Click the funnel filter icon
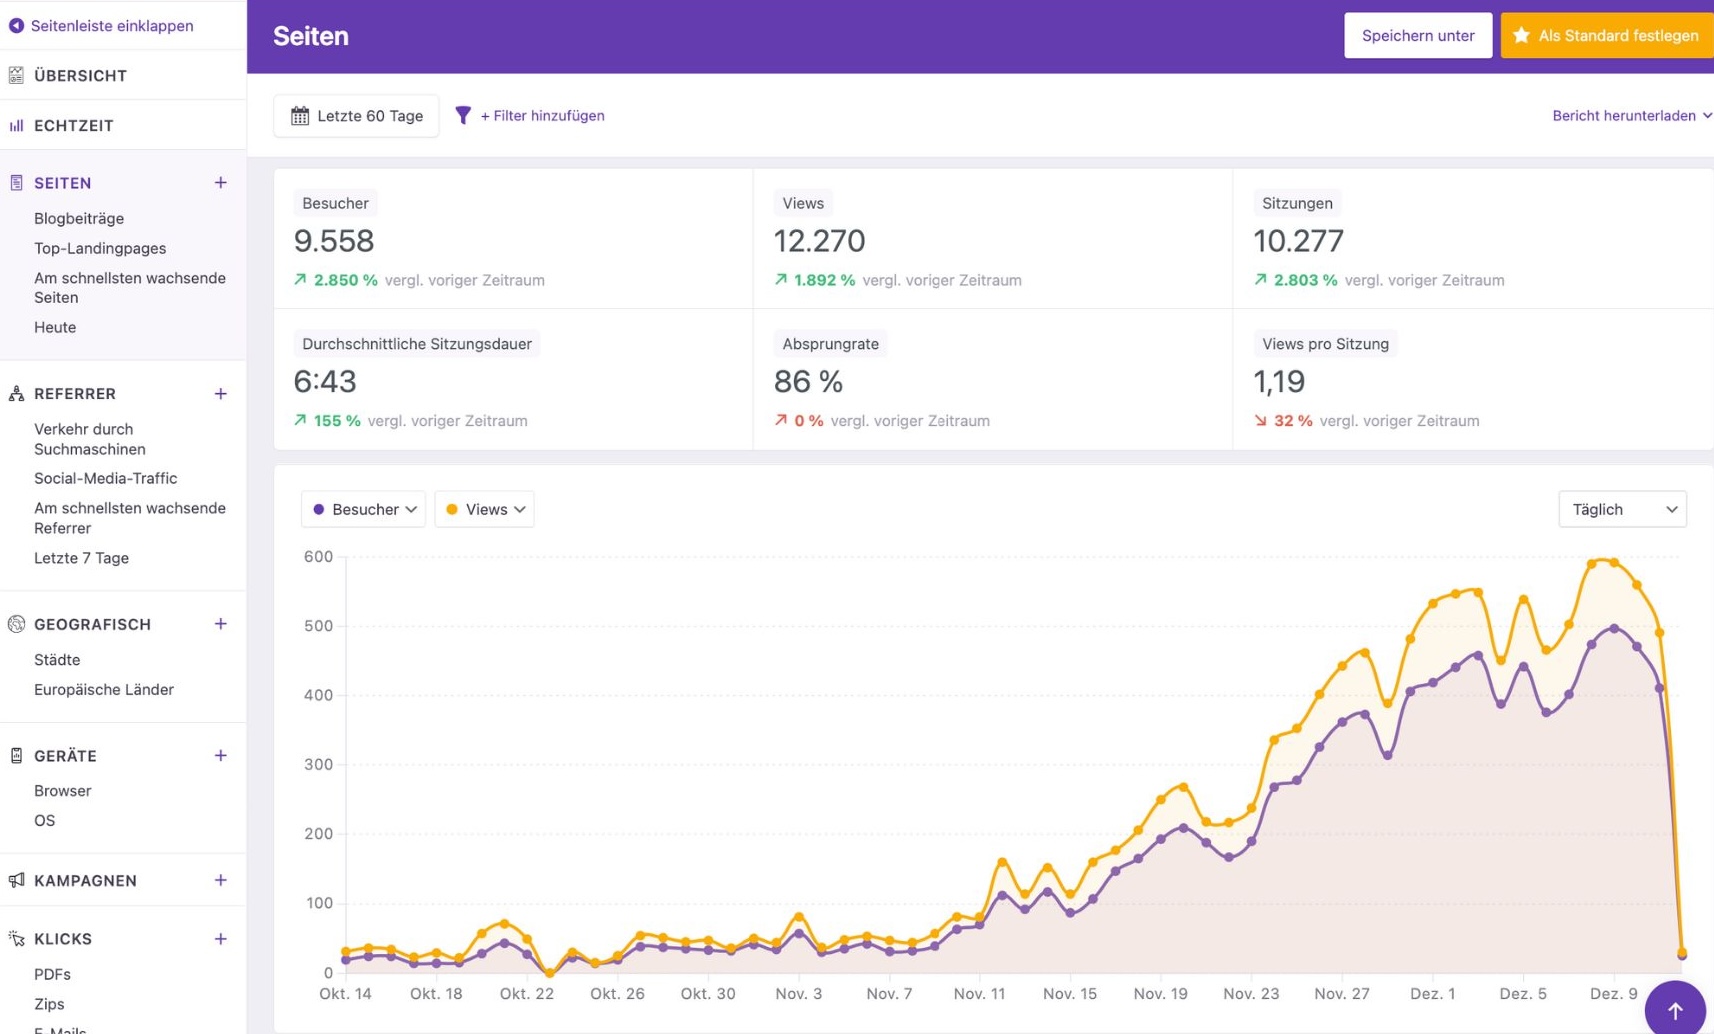The height and width of the screenshot is (1034, 1714). tap(463, 116)
